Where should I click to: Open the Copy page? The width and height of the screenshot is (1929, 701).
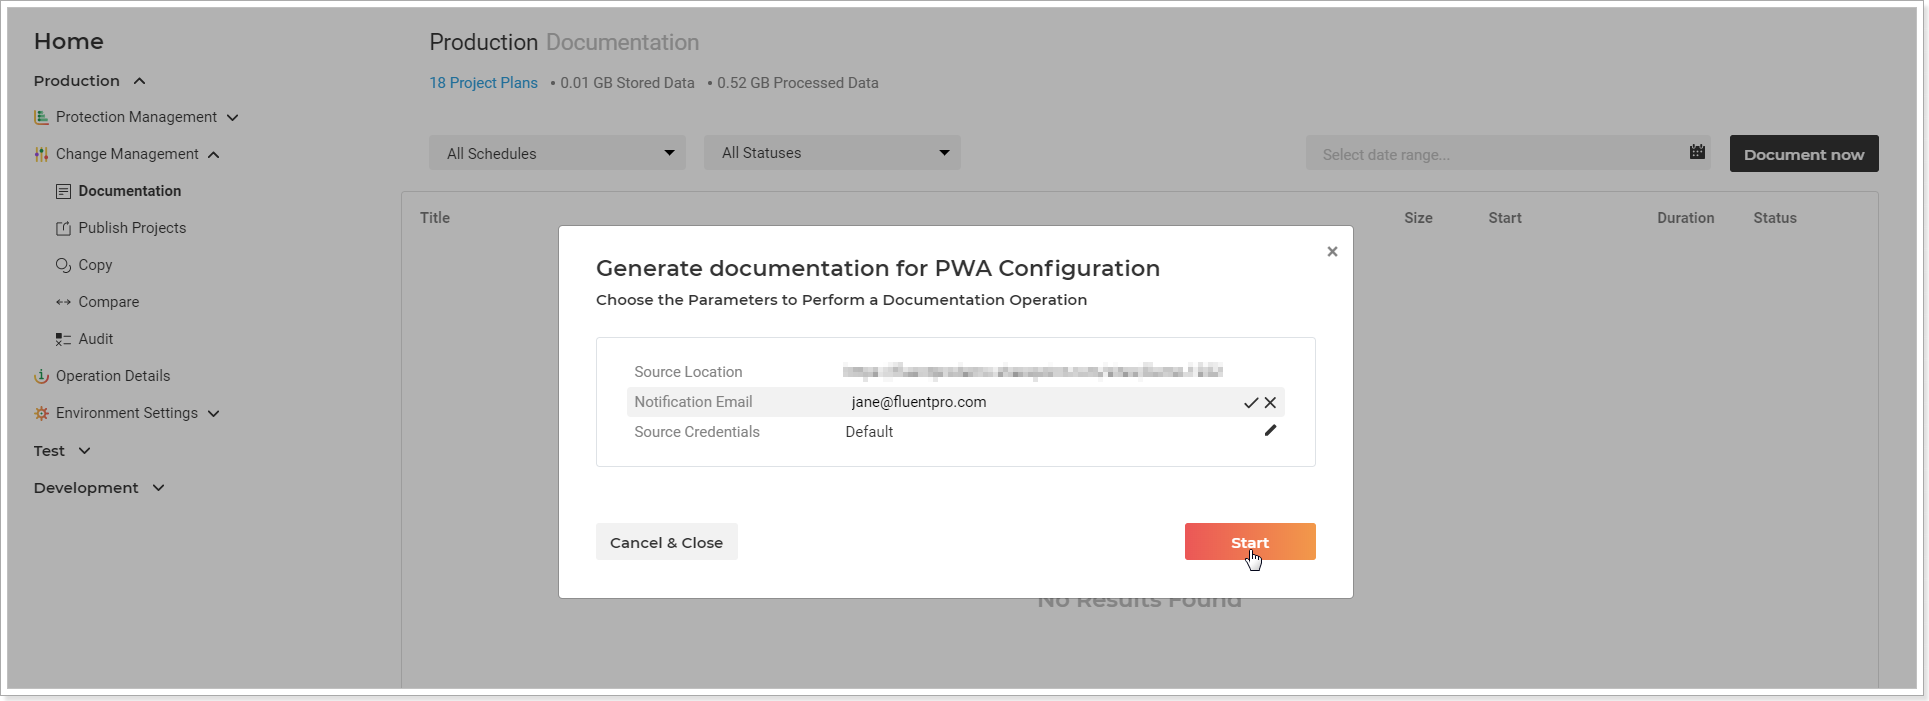point(95,265)
